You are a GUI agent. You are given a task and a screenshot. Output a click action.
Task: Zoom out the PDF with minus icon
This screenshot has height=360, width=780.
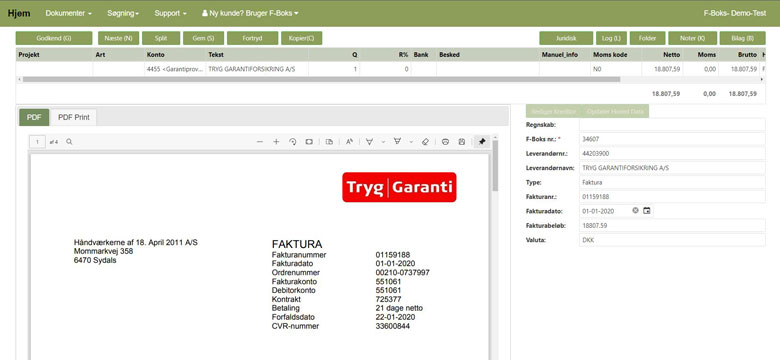260,142
